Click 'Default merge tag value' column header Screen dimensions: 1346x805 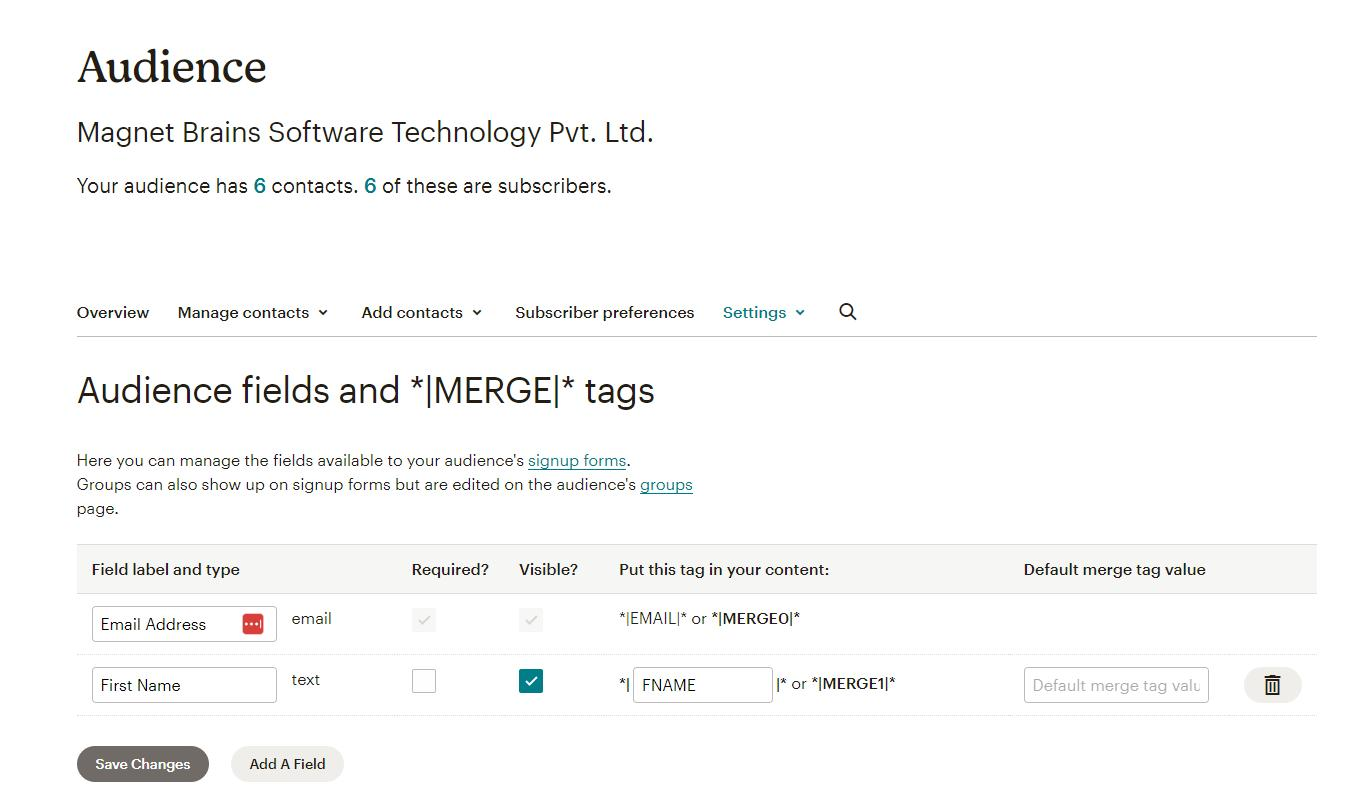(1115, 570)
